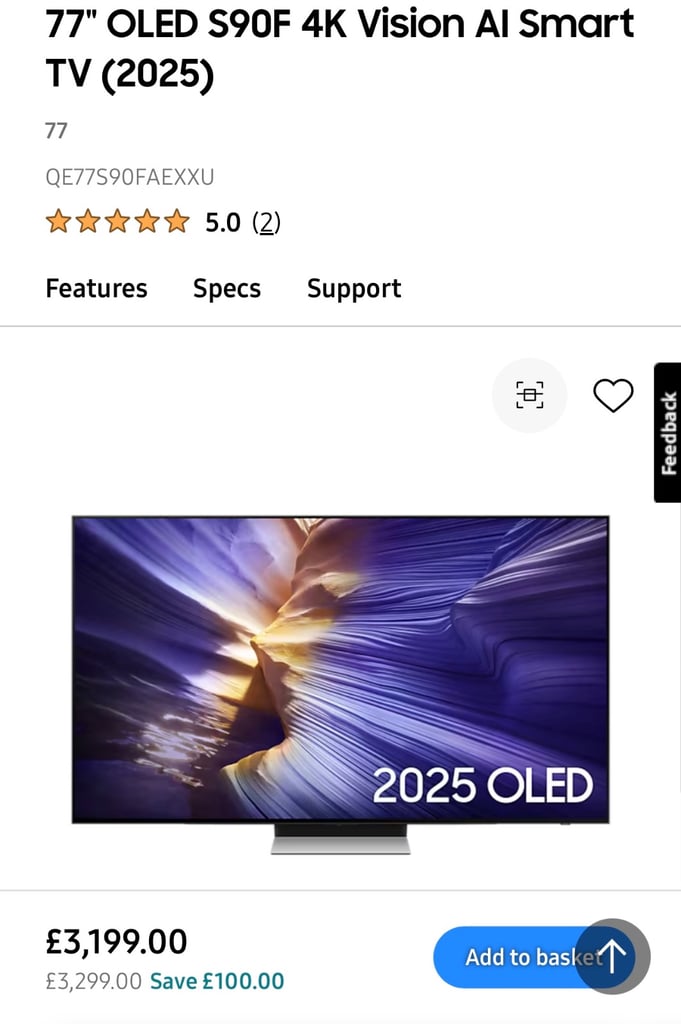
Task: Click the £3,199.00 current price
Action: (x=116, y=941)
